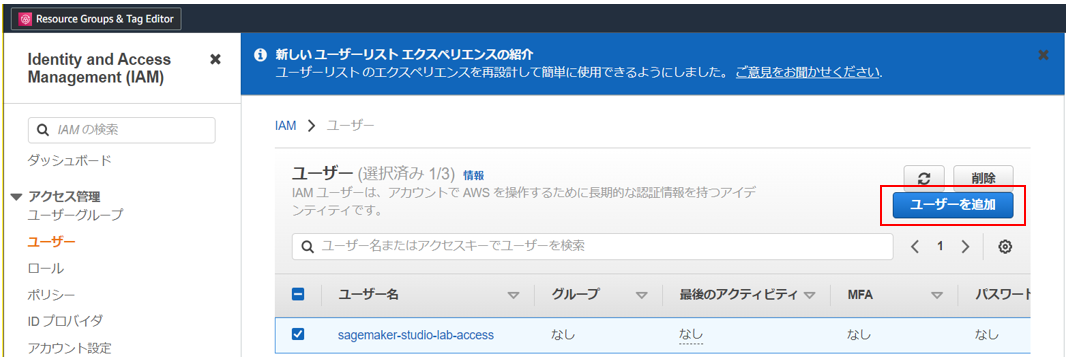Dismiss the new user list experience banner
This screenshot has height=363, width=1070.
point(1043,55)
